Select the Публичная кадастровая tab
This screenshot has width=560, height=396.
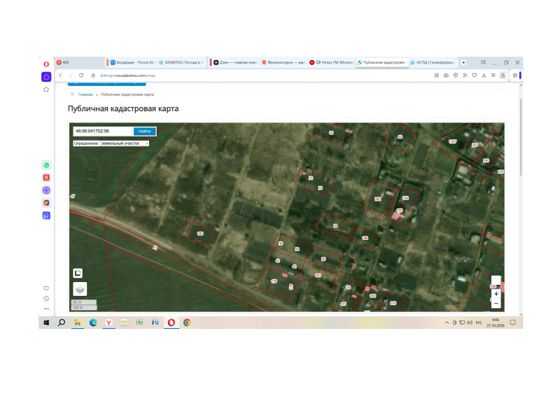[x=381, y=62]
